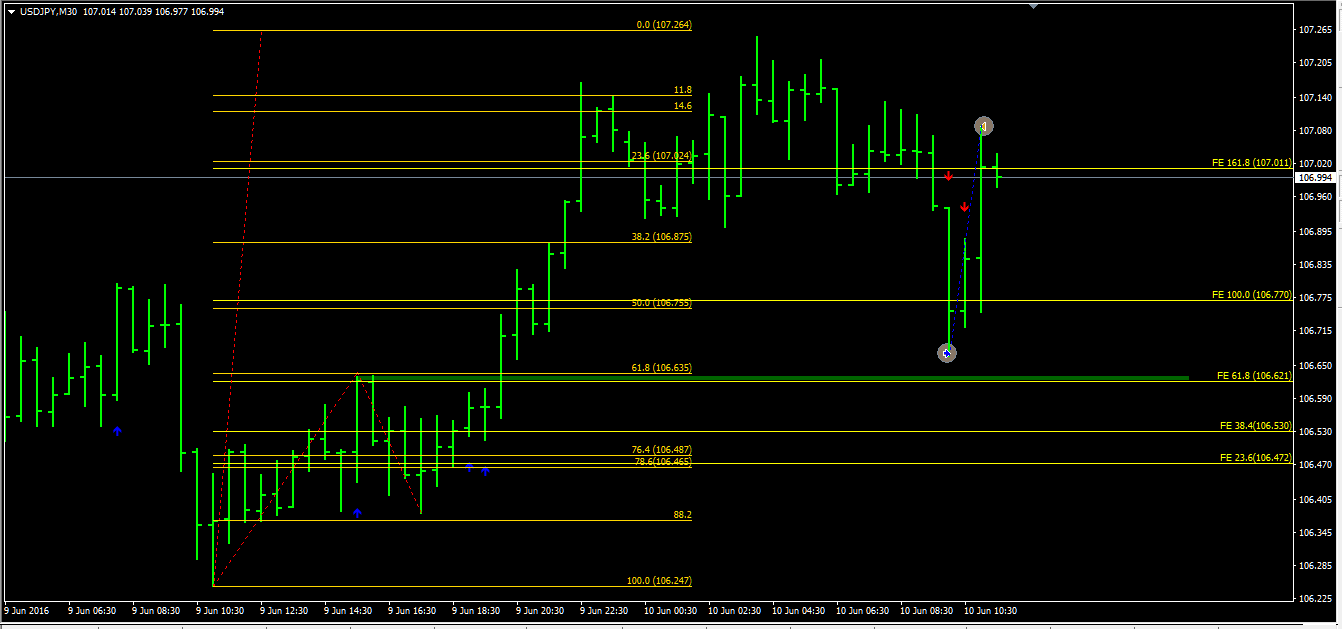Click the USDJPY,M30 chart title text
The image size is (1342, 629).
tap(50, 12)
